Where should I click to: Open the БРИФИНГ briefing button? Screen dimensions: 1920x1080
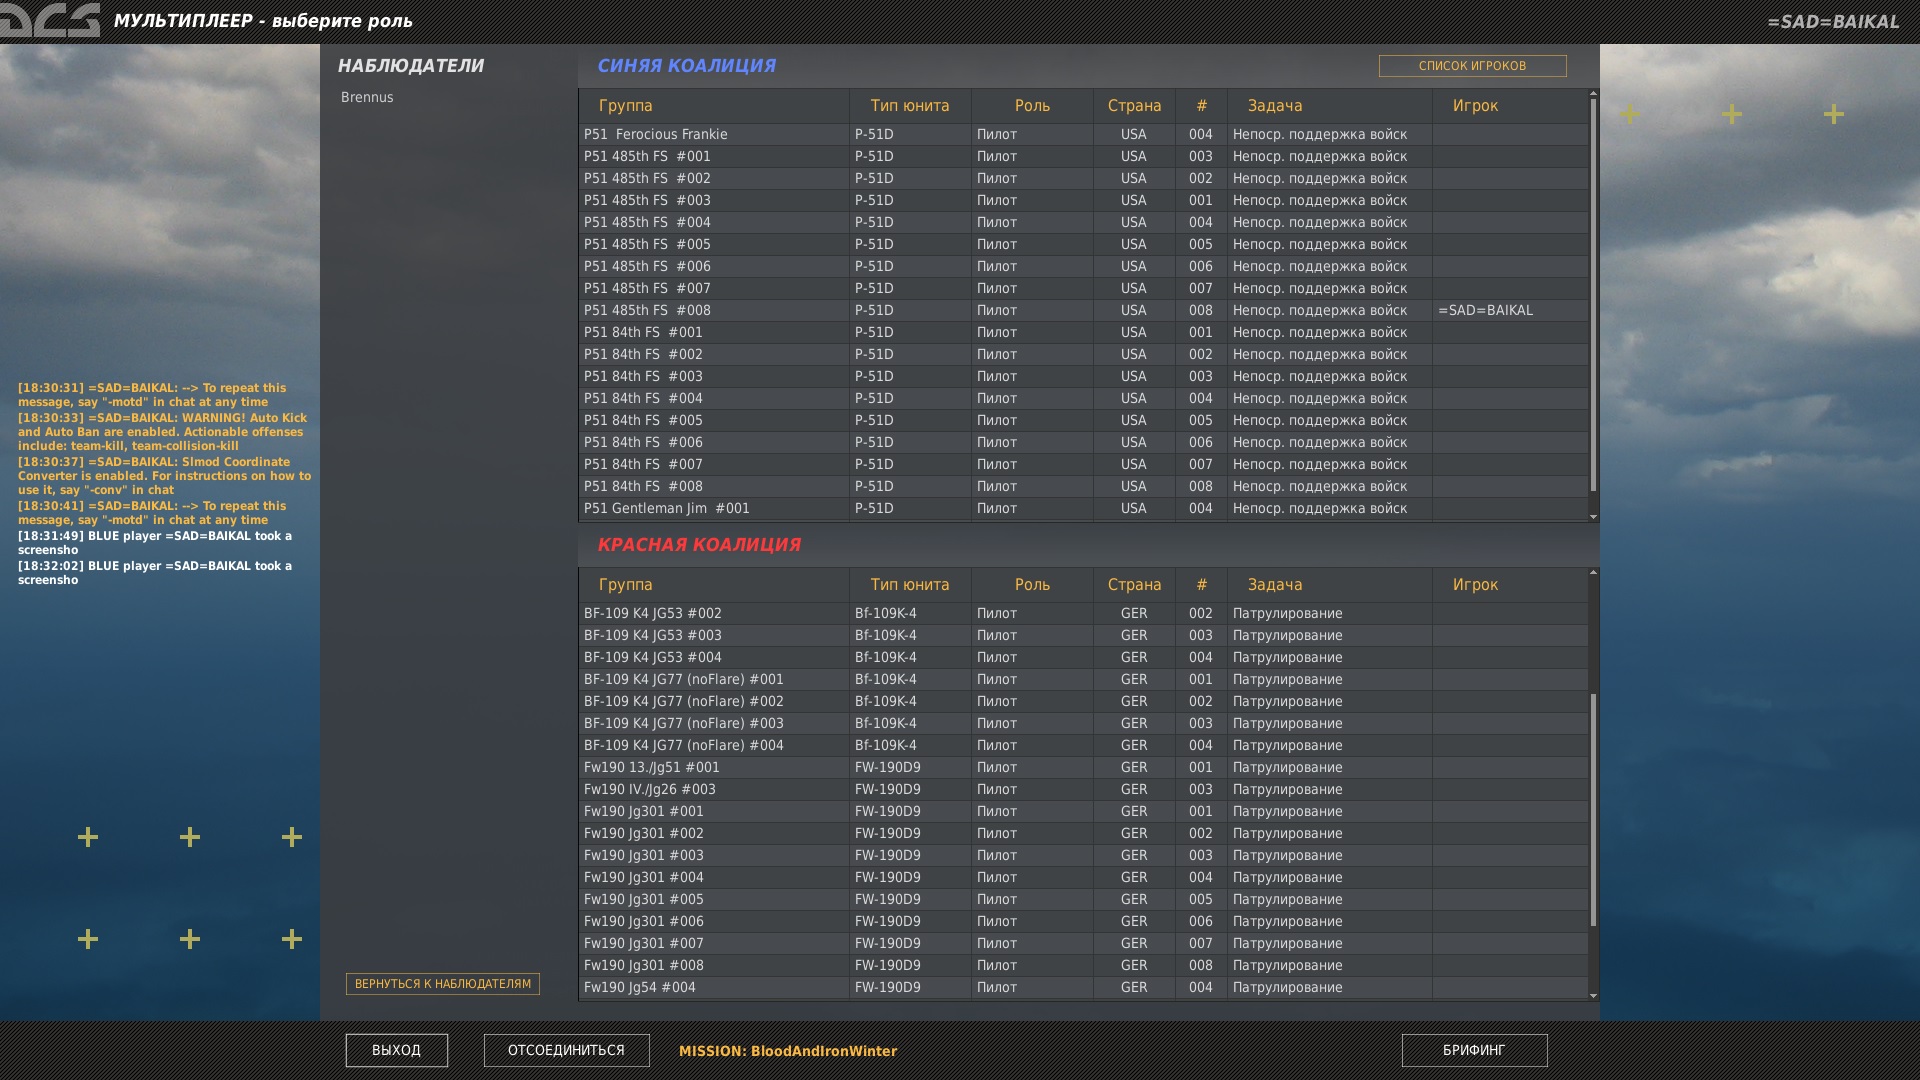coord(1474,1050)
